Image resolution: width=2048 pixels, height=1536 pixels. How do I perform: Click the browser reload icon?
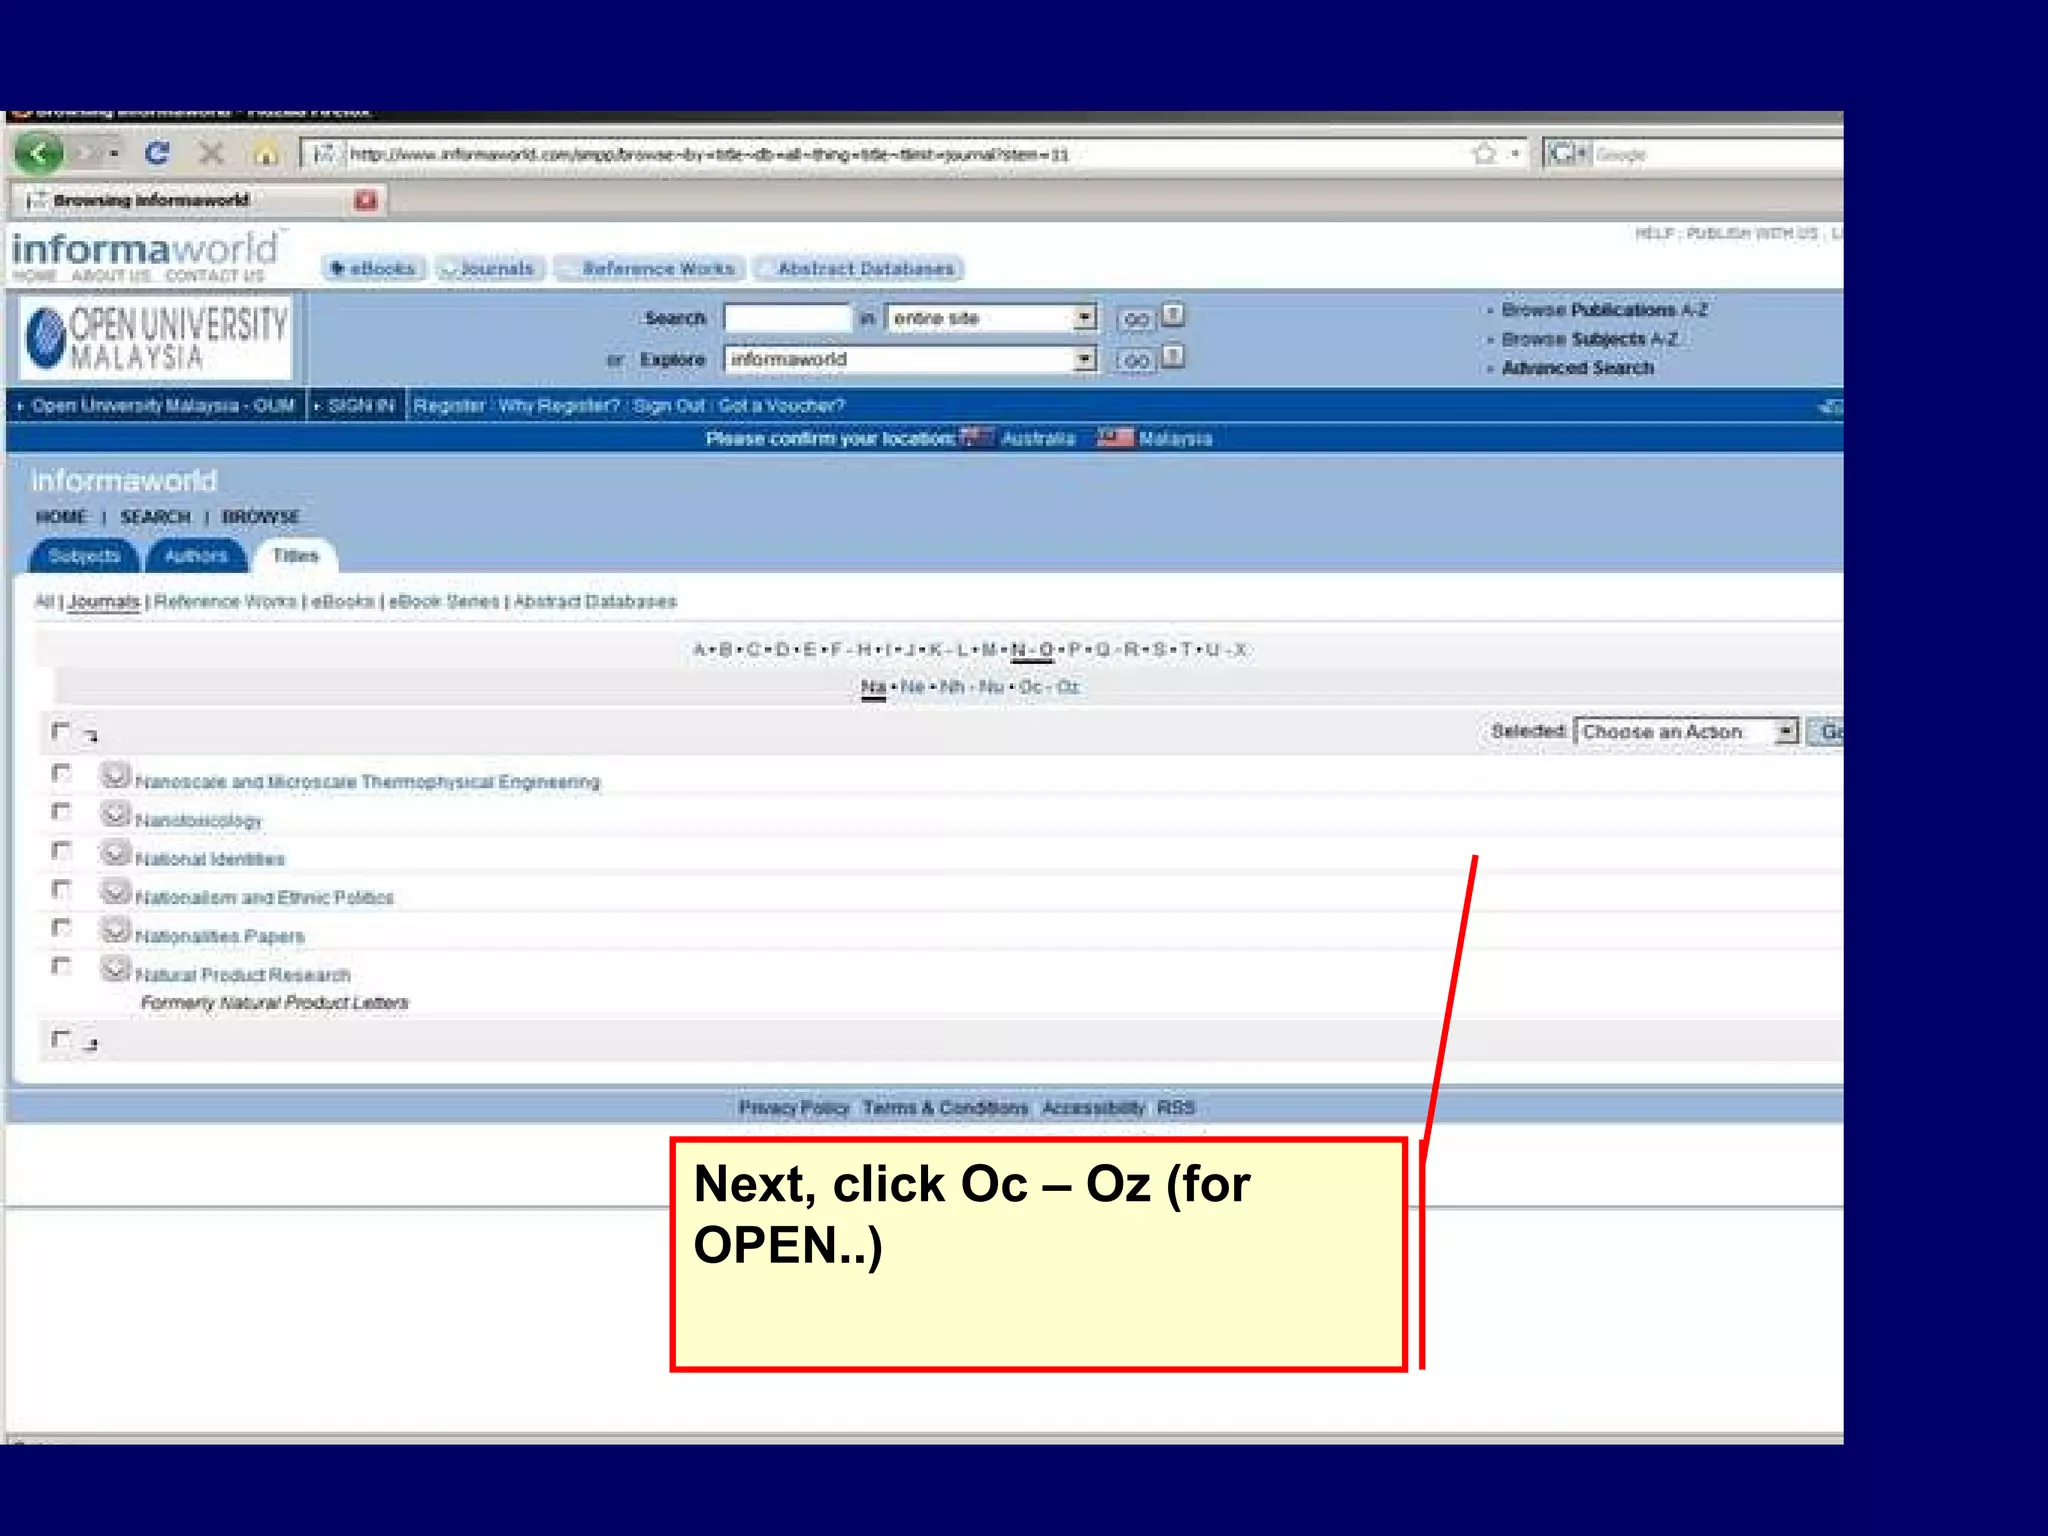tap(157, 154)
